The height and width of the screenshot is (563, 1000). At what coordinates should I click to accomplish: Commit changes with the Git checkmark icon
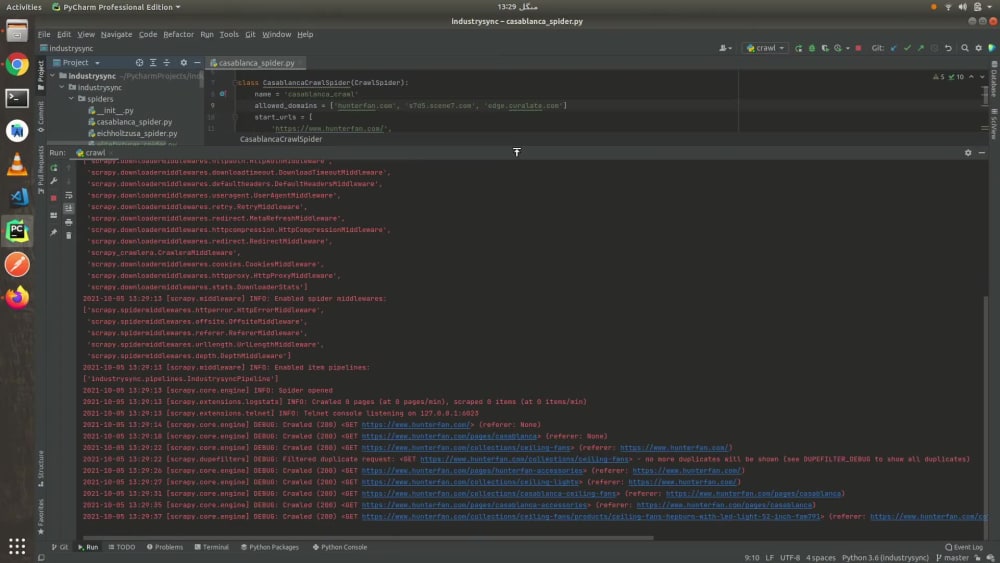(907, 48)
